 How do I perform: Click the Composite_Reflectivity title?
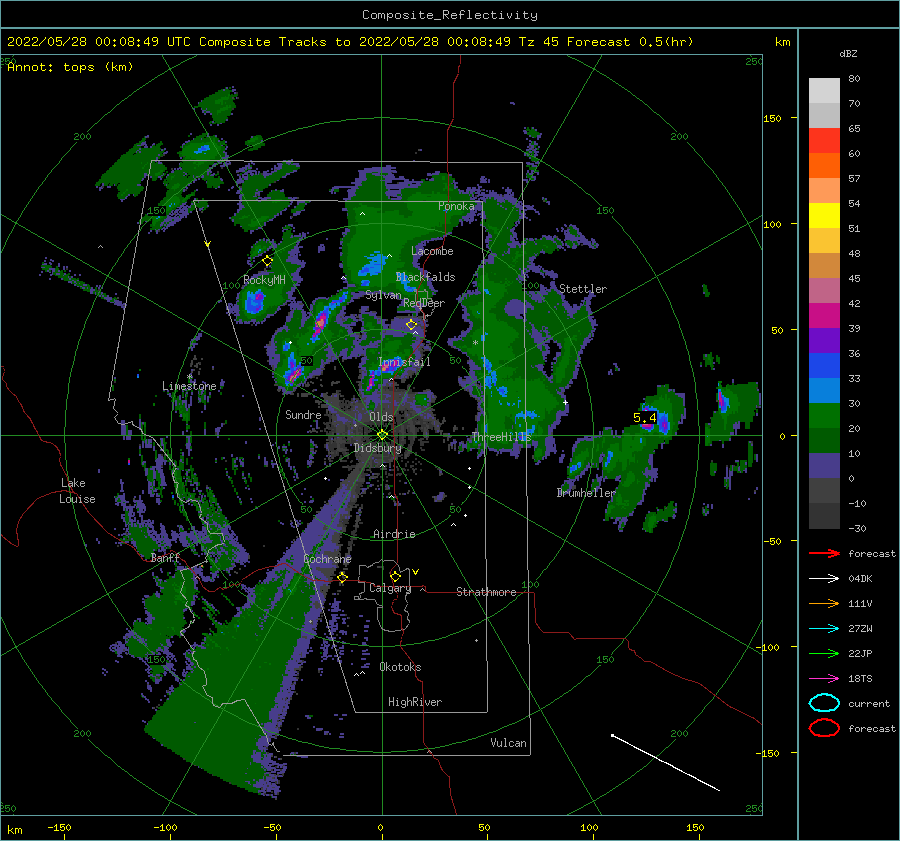click(x=450, y=15)
